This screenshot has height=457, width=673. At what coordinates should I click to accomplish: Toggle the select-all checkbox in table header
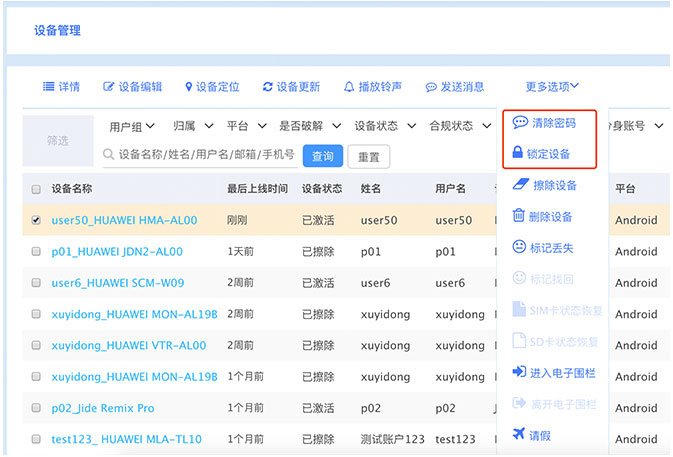coord(36,189)
